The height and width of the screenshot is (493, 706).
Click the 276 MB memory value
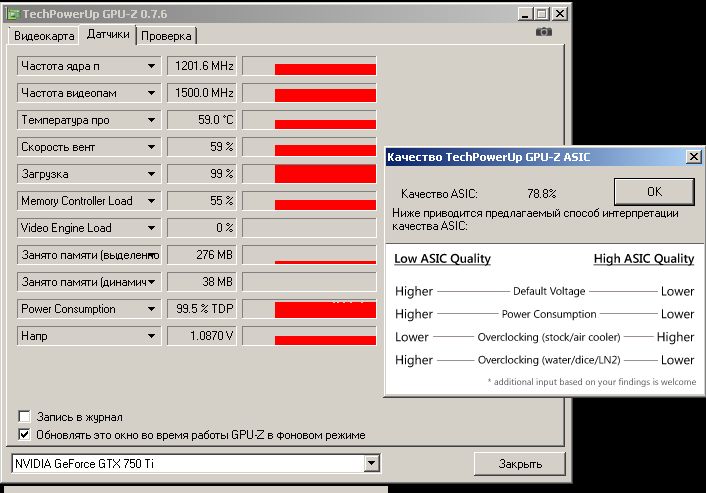click(x=202, y=255)
